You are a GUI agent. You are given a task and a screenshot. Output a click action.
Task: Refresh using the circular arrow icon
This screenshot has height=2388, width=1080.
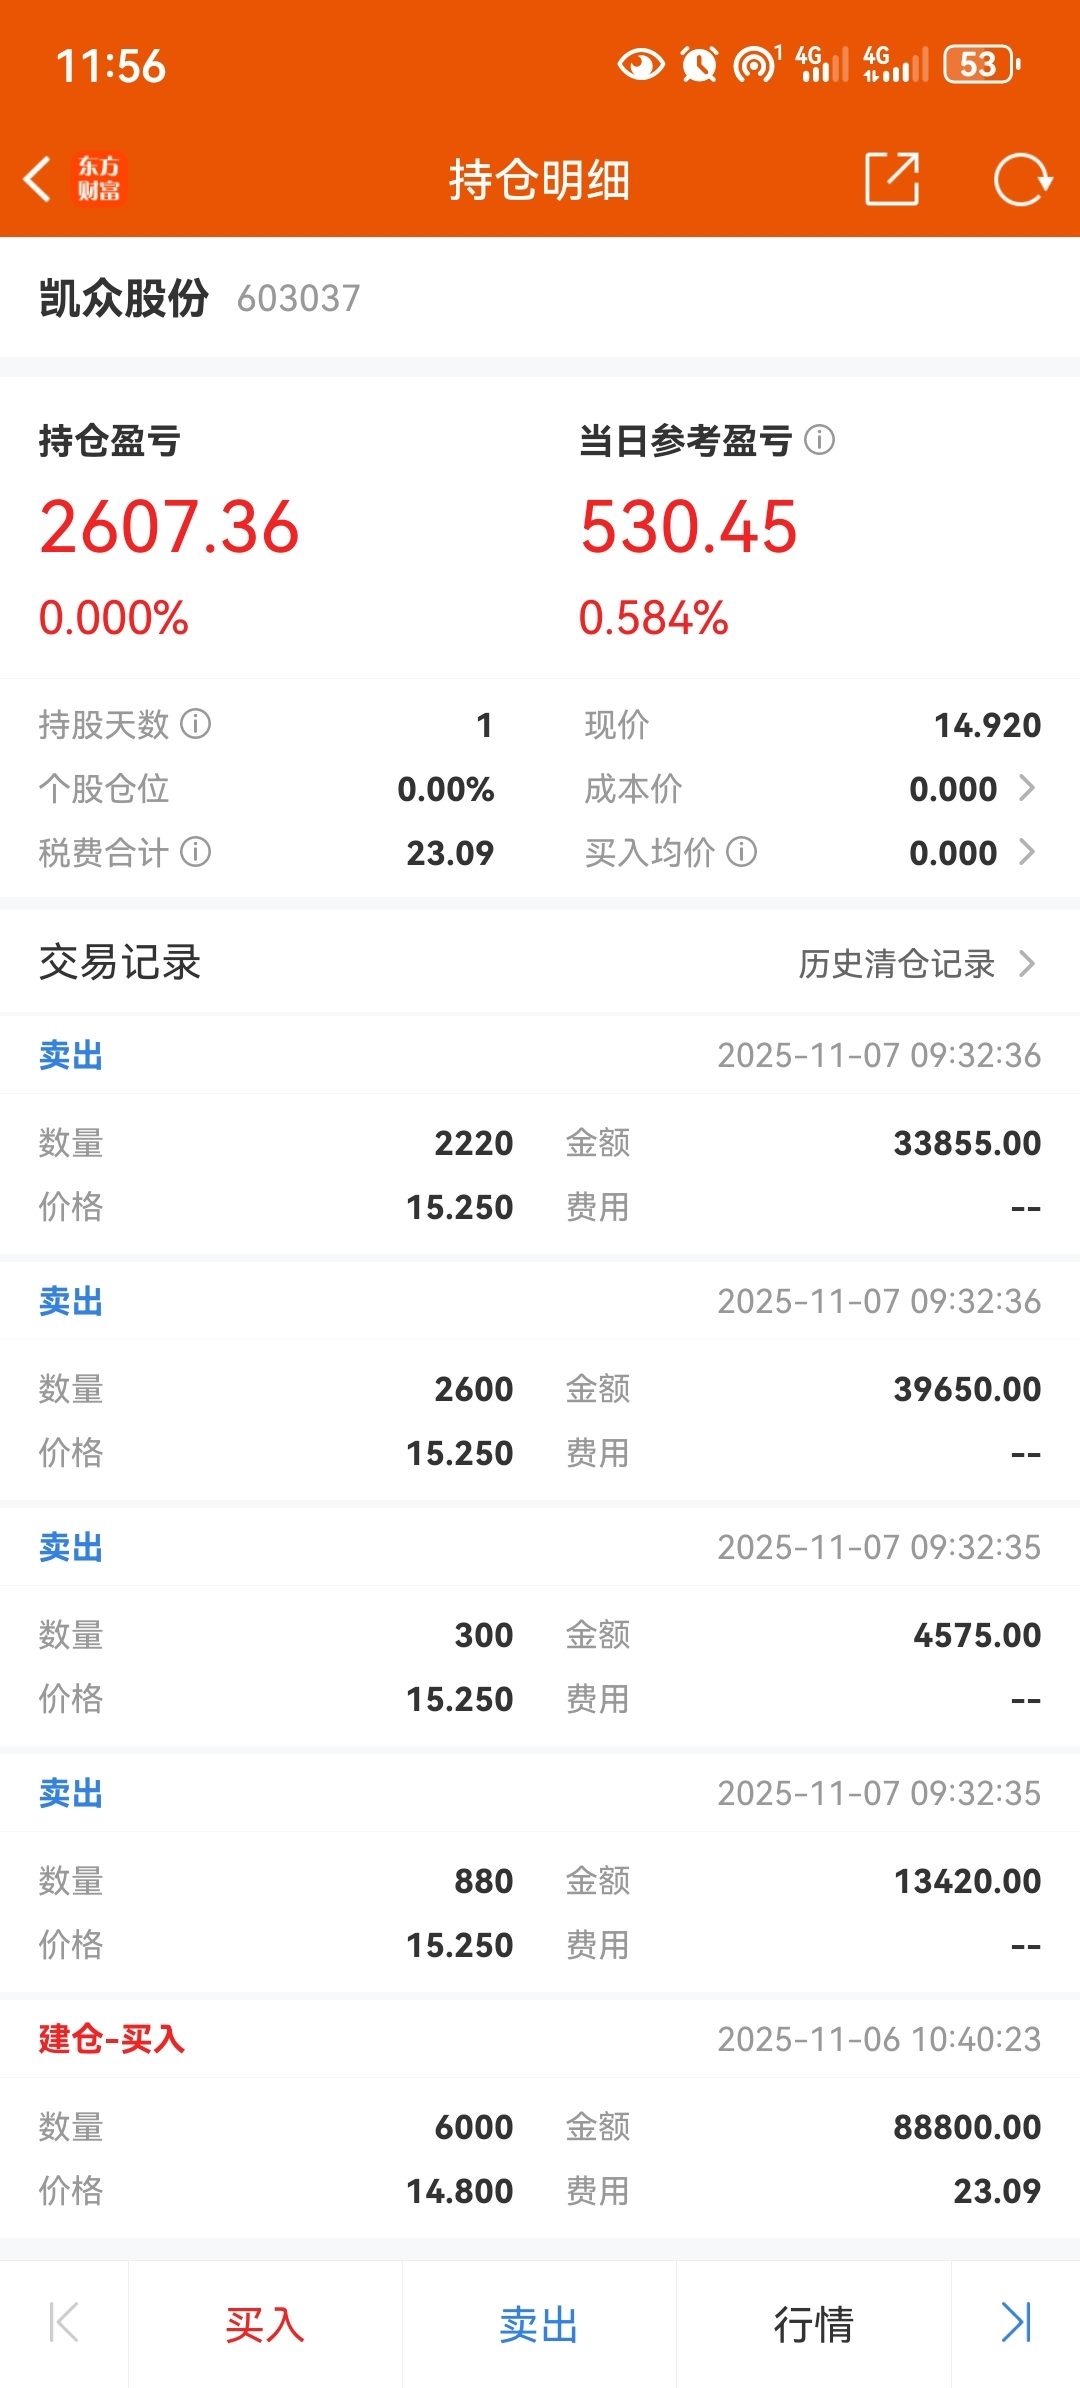[1022, 180]
